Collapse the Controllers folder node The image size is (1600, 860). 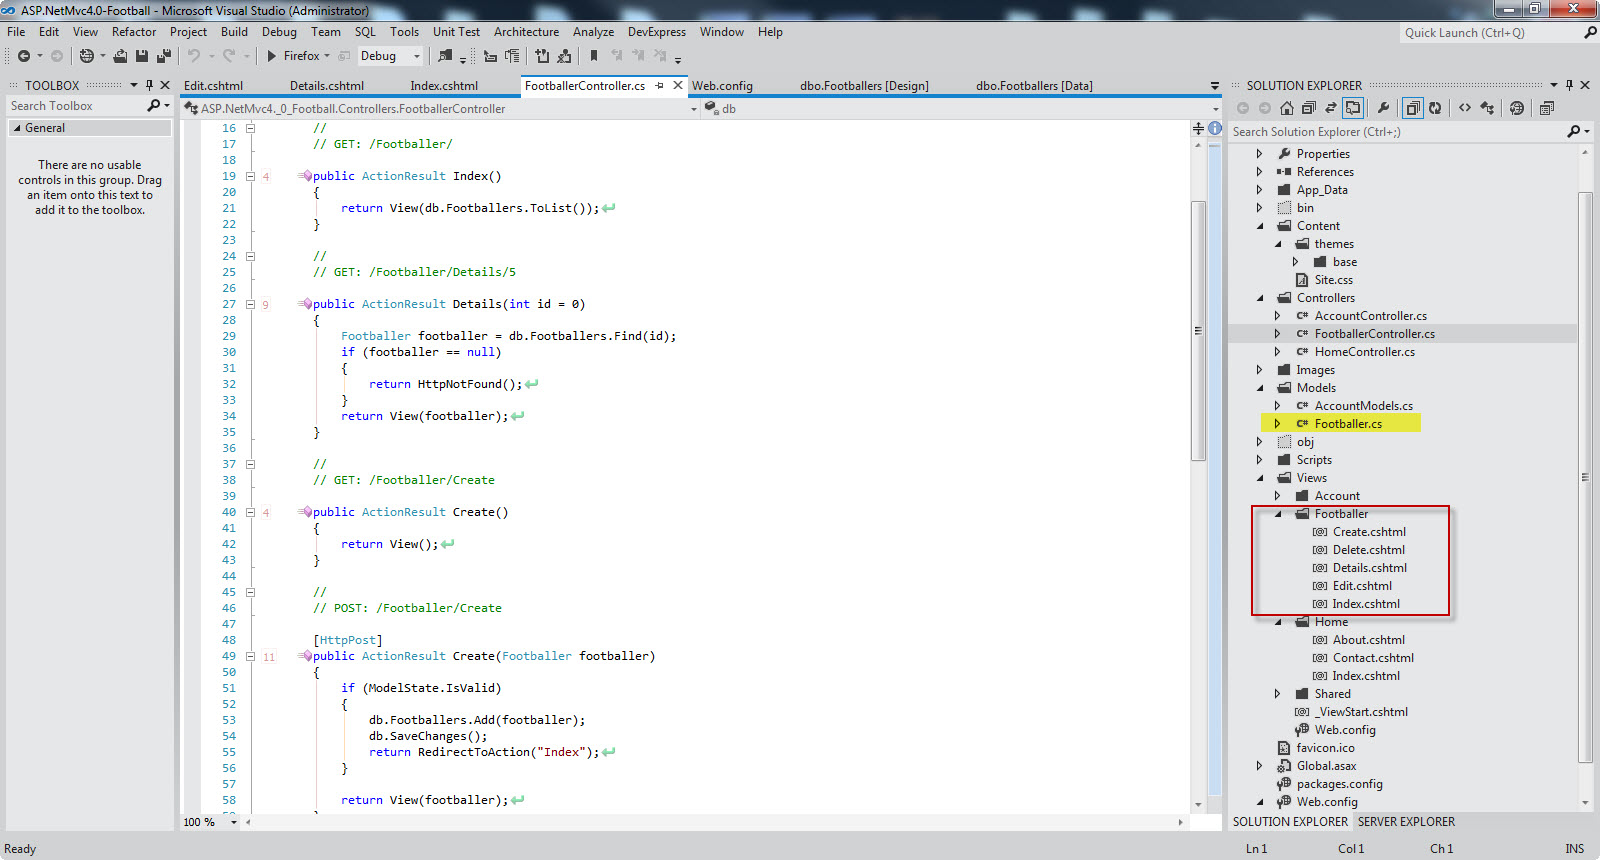point(1260,298)
